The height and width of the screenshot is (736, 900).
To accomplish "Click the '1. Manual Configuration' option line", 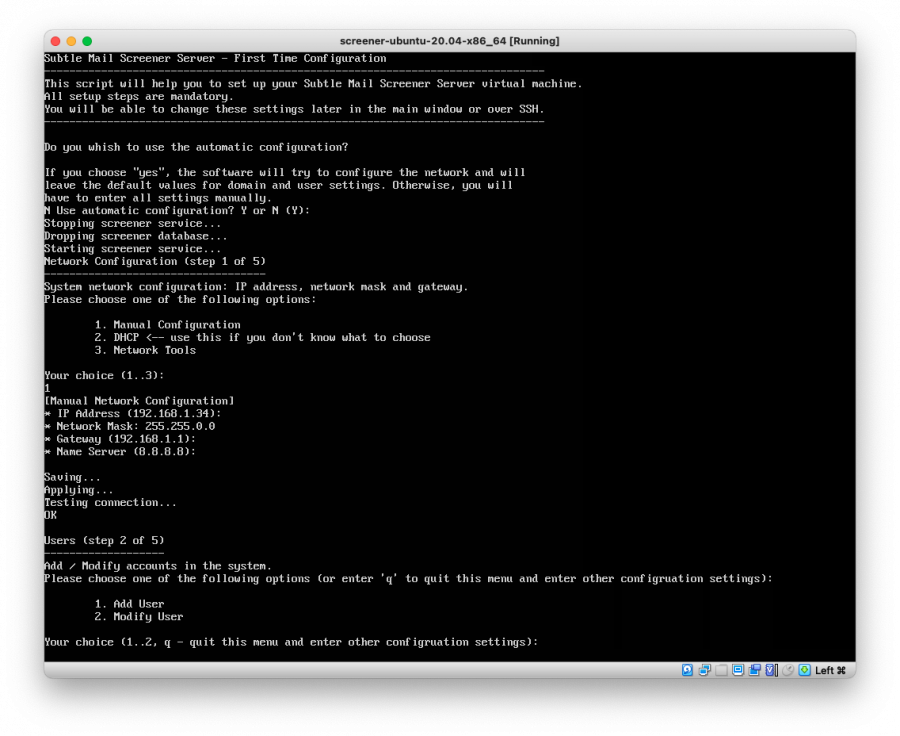I will coord(167,325).
